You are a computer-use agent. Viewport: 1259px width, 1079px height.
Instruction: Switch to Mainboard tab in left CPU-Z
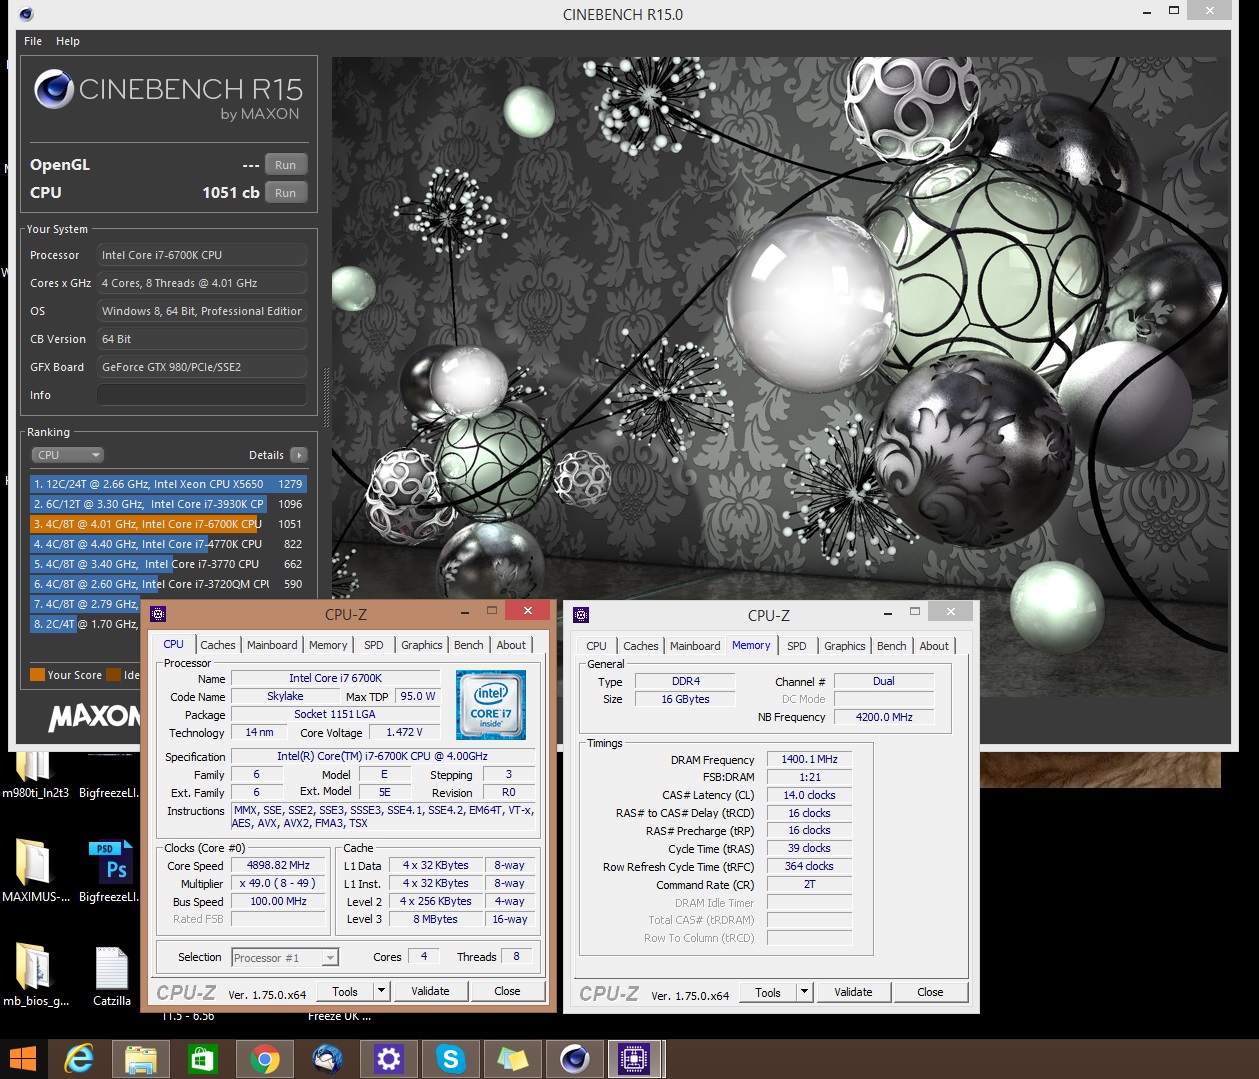click(272, 645)
